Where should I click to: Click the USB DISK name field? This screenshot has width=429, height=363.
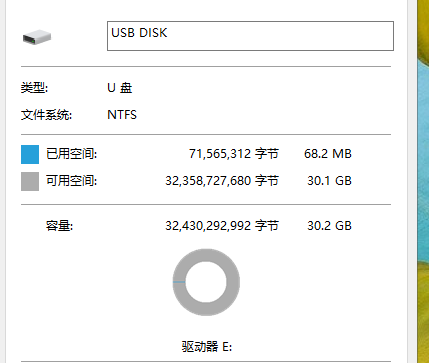pyautogui.click(x=250, y=36)
